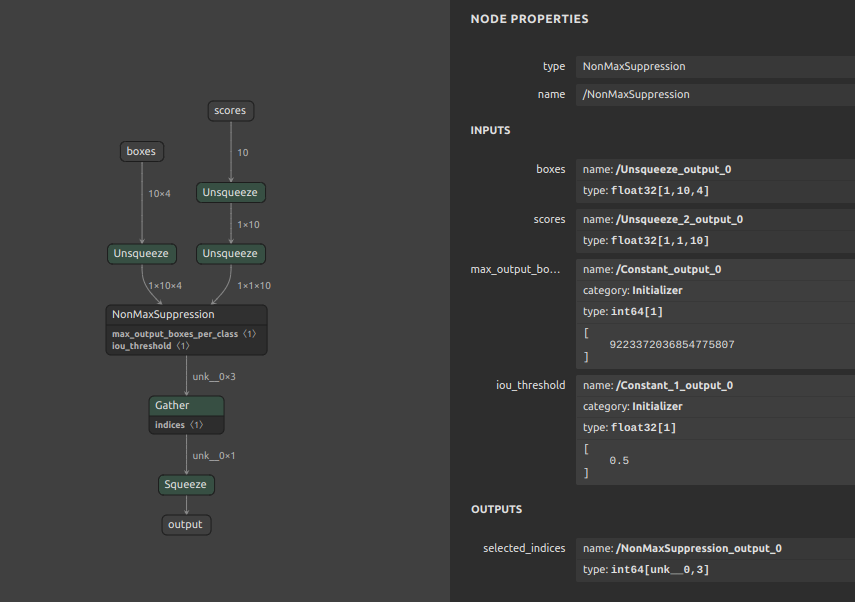855x602 pixels.
Task: Click the 1×1×10 edge label
Action: tap(254, 286)
